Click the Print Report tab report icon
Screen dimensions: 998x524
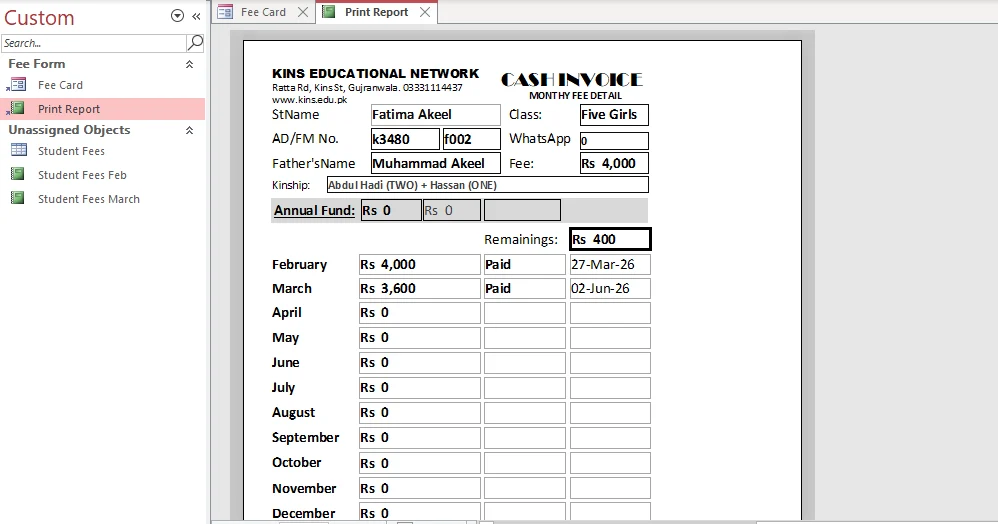coord(328,11)
